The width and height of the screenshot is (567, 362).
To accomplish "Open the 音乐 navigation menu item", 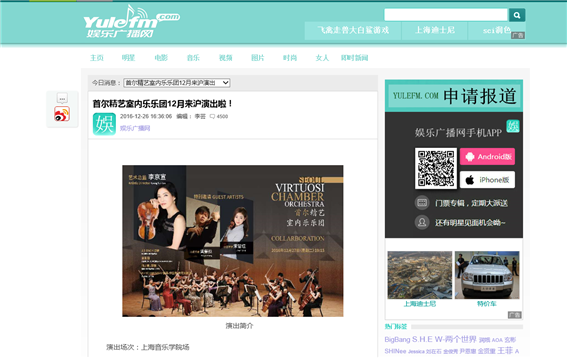I will [193, 58].
